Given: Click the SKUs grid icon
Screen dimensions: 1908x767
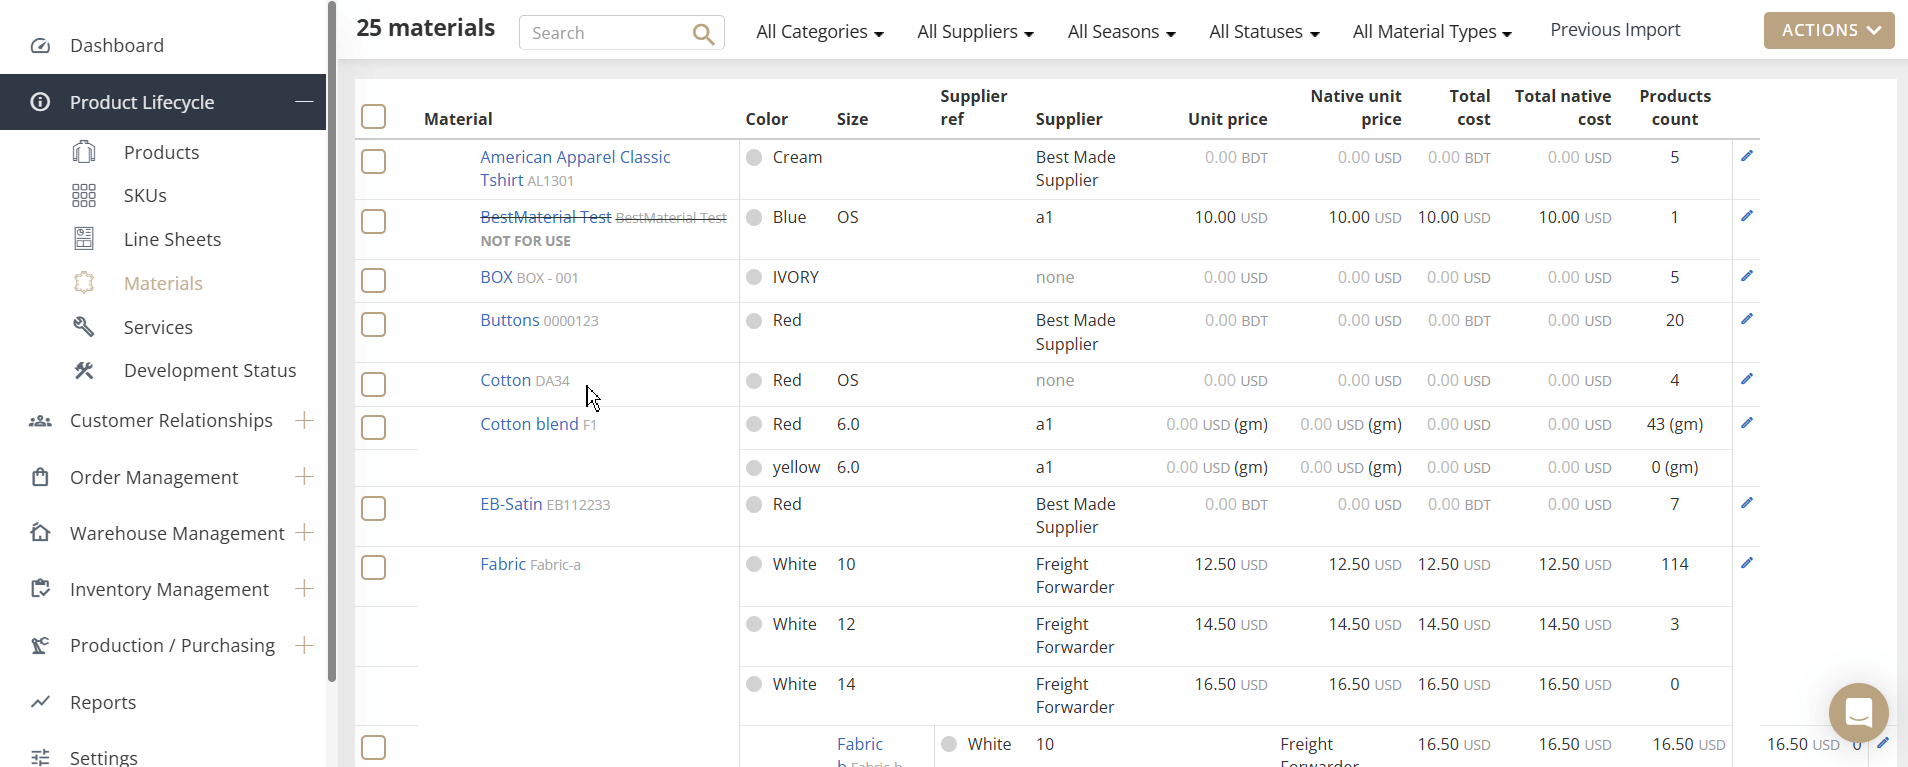Looking at the screenshot, I should coord(84,195).
